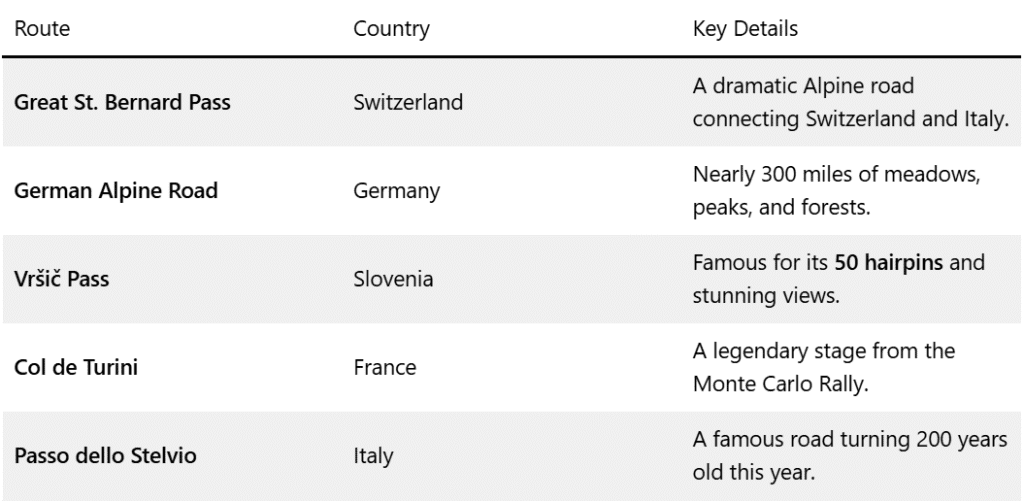Screen dimensions: 1024x501
Task: Select the Great St. Bernard Pass route name
Action: [122, 103]
